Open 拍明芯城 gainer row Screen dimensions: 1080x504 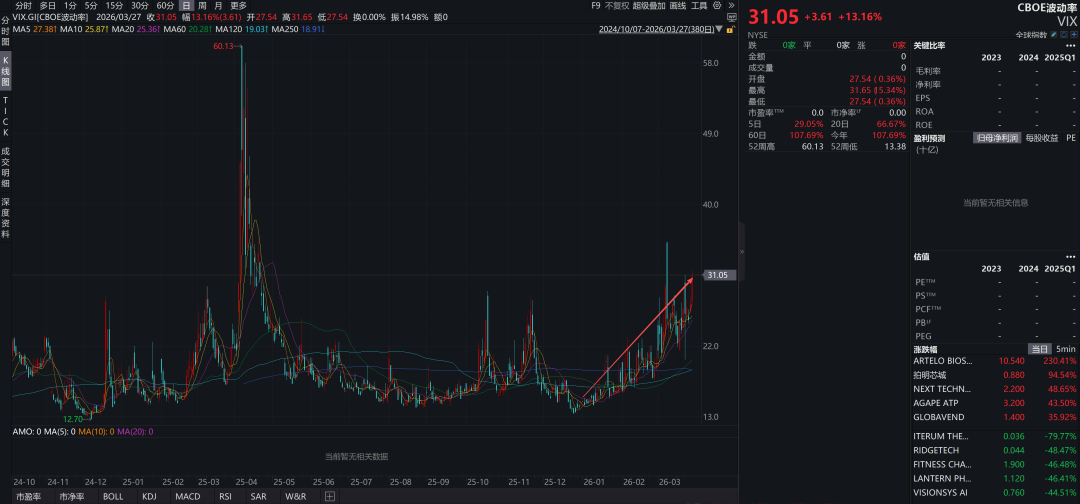tap(995, 375)
